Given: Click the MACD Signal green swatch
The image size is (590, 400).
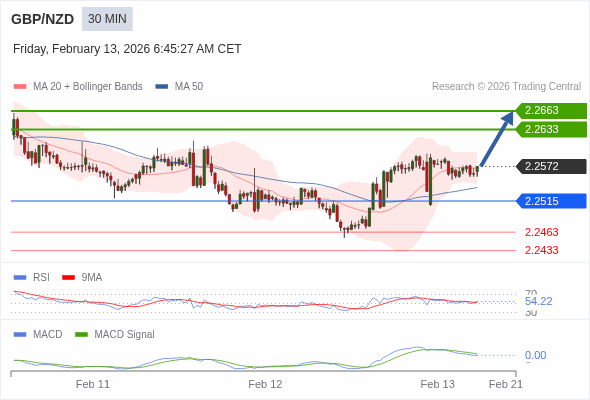Looking at the screenshot, I should [81, 335].
